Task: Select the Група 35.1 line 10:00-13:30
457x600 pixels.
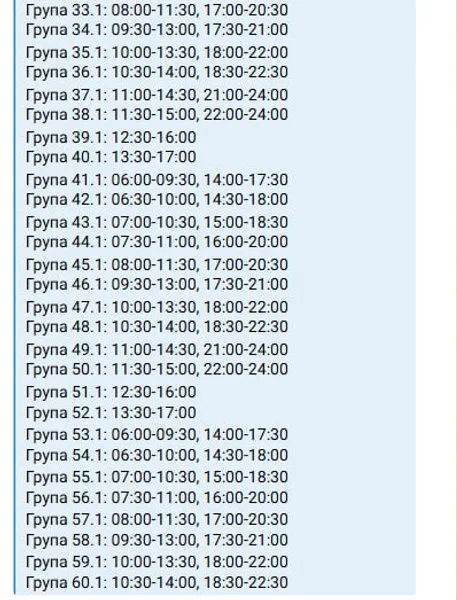Action: click(157, 52)
